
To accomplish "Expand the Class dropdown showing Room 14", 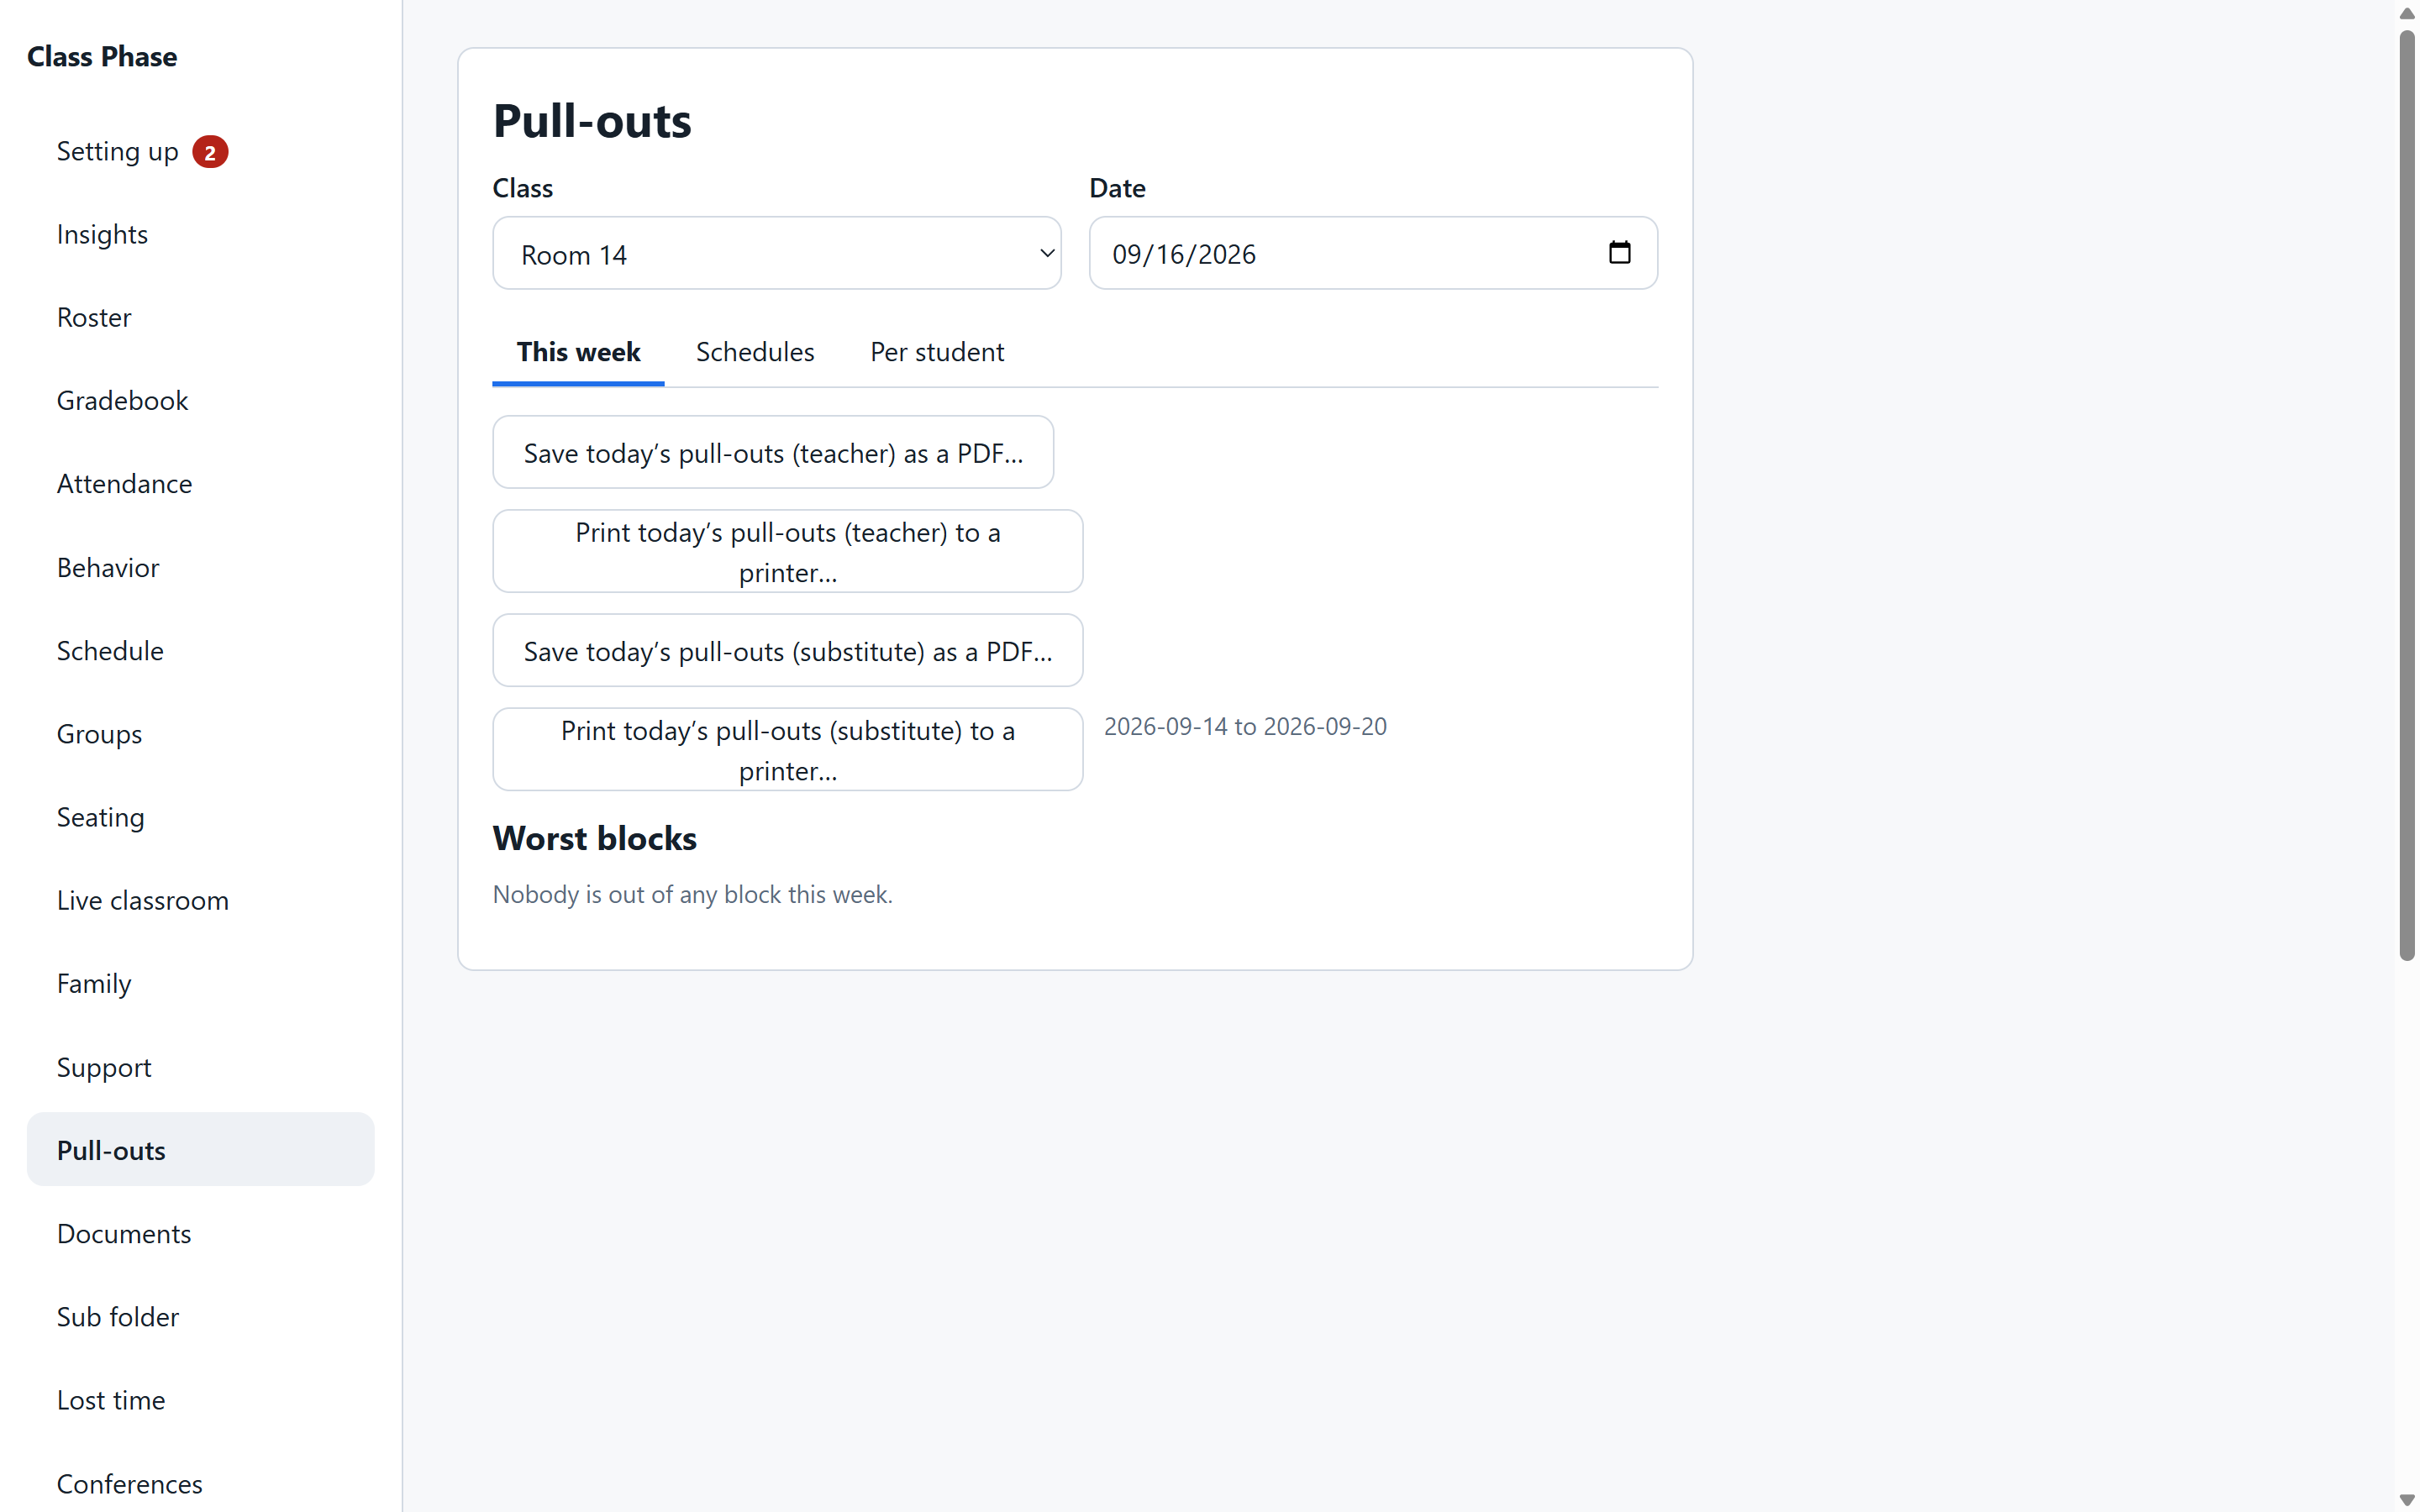I will tap(776, 254).
